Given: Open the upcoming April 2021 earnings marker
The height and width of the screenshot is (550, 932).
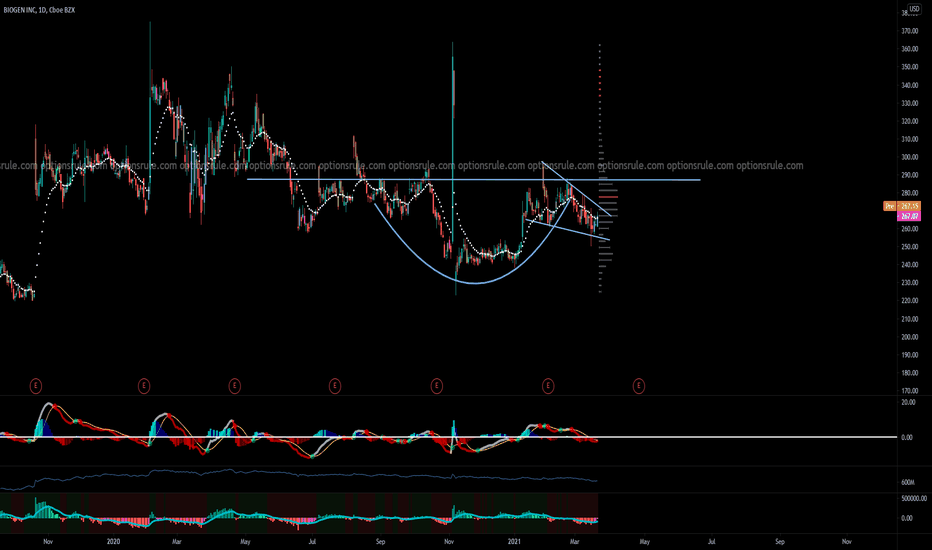Looking at the screenshot, I should 638,386.
